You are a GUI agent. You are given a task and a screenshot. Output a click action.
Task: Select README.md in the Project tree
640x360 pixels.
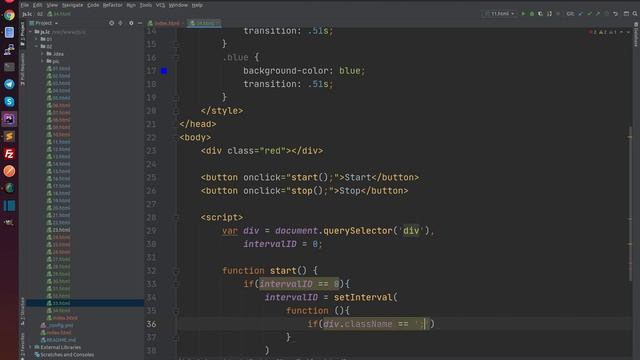click(x=58, y=340)
